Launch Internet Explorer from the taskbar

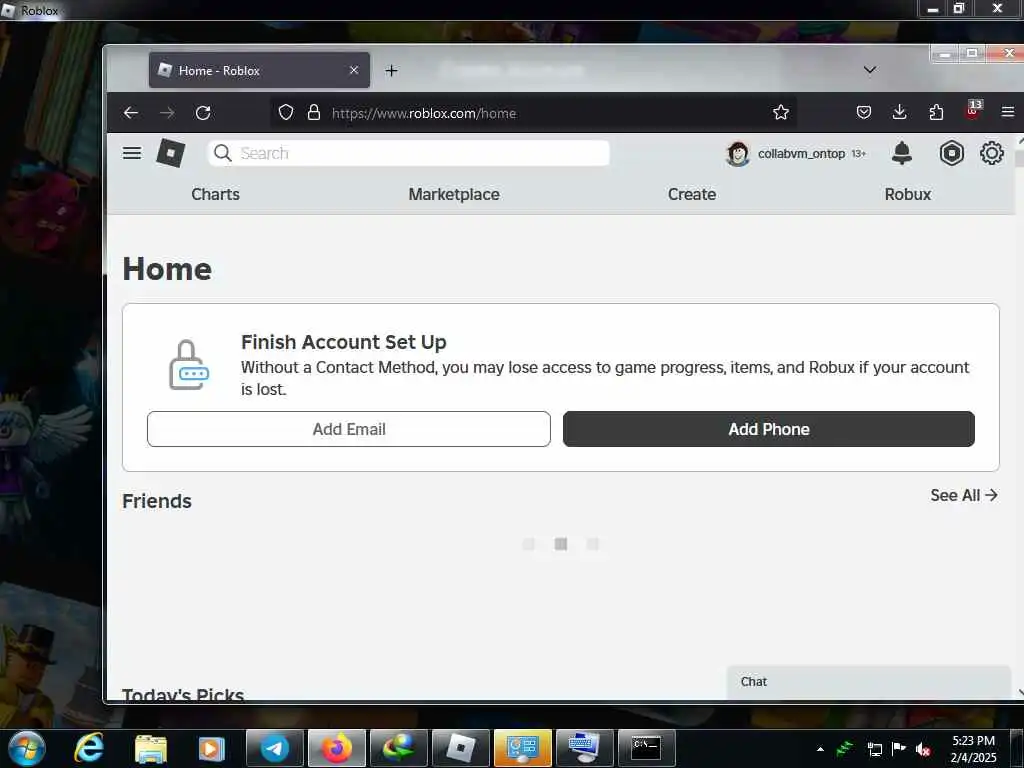click(x=89, y=748)
